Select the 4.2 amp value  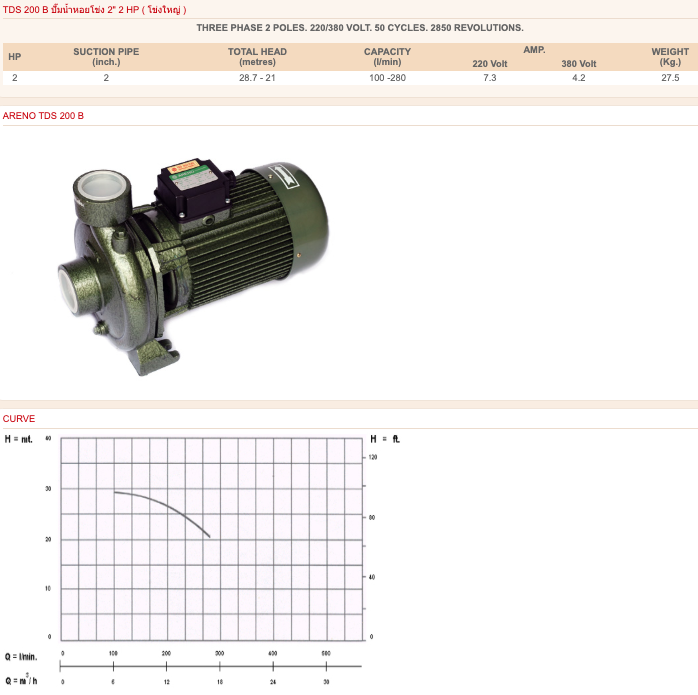579,77
